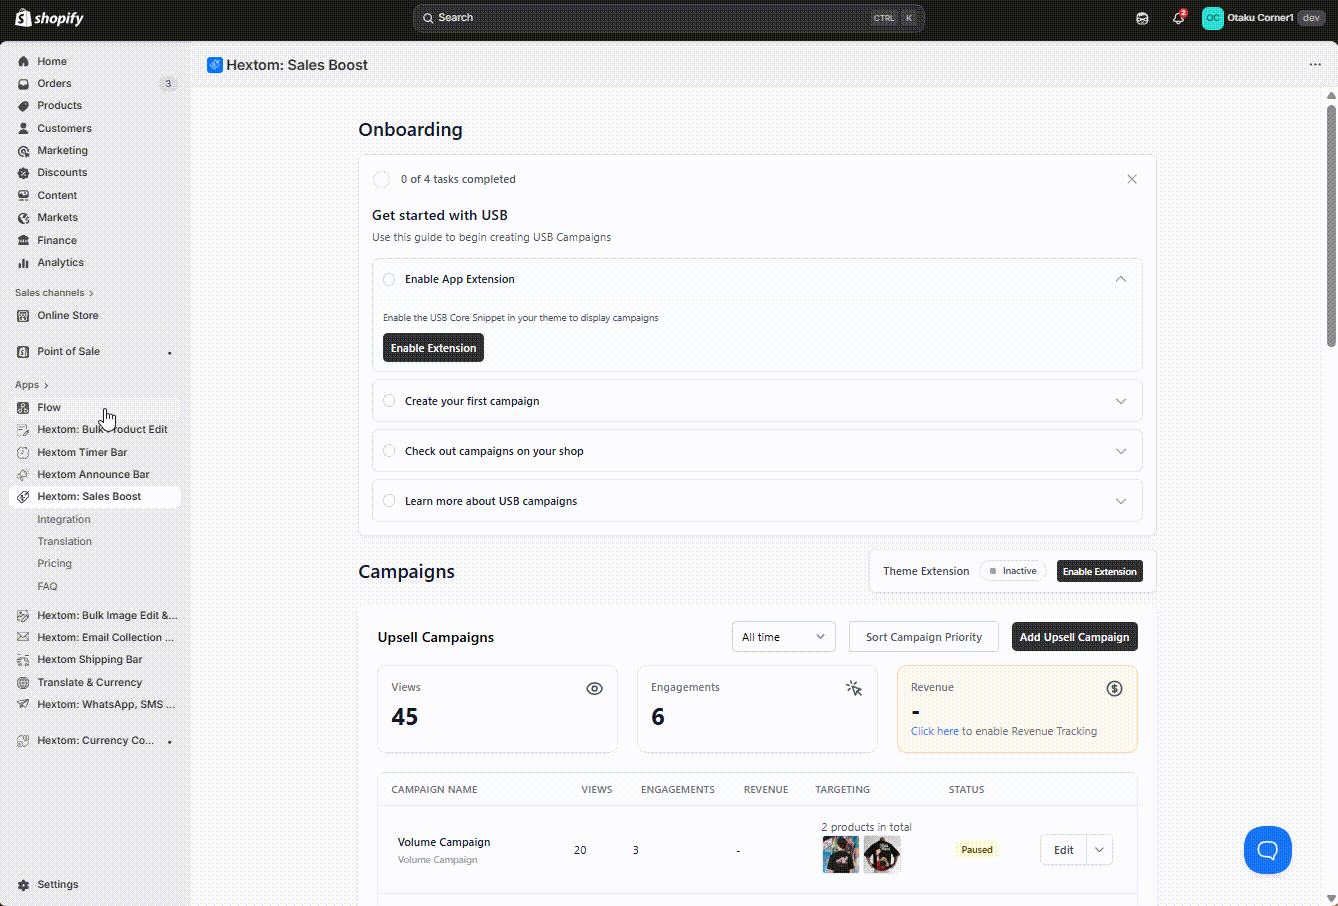Open the Translation submenu item
Image resolution: width=1338 pixels, height=906 pixels.
[x=64, y=542]
